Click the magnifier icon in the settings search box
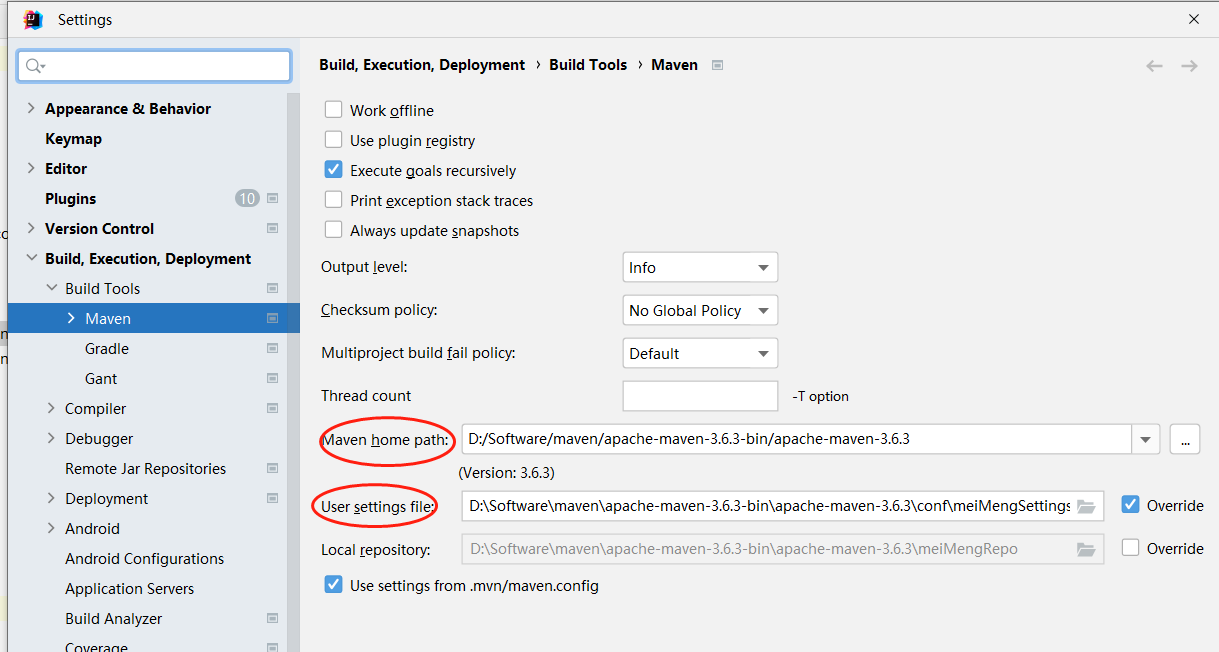This screenshot has height=652, width=1219. [34, 66]
